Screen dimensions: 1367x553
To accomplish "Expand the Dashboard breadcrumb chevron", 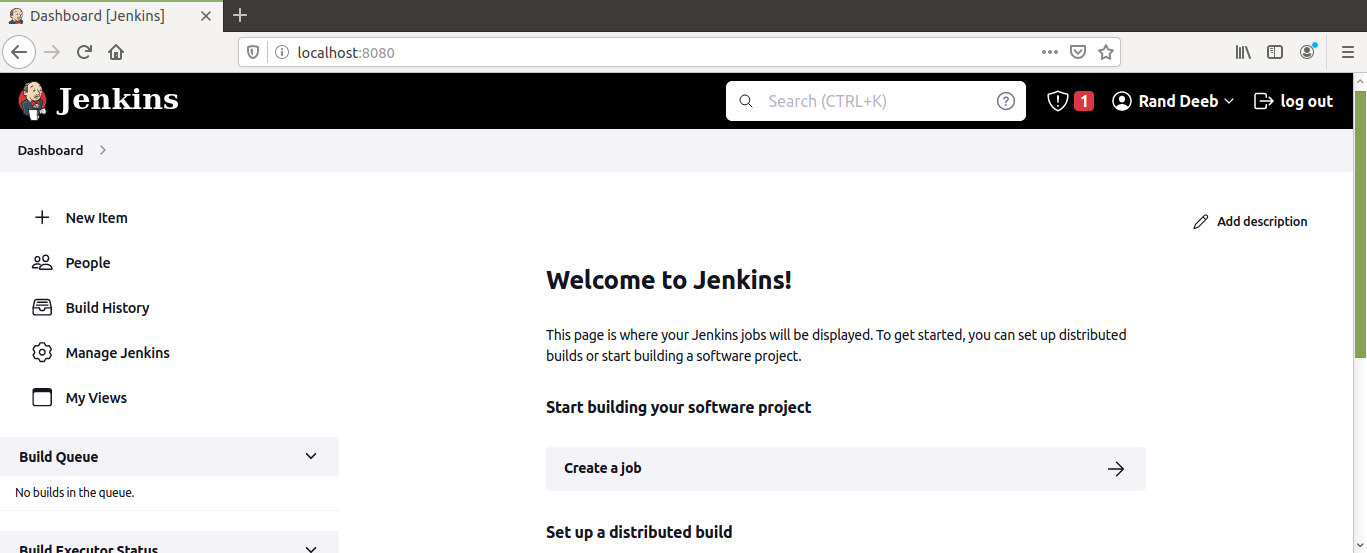I will click(102, 150).
